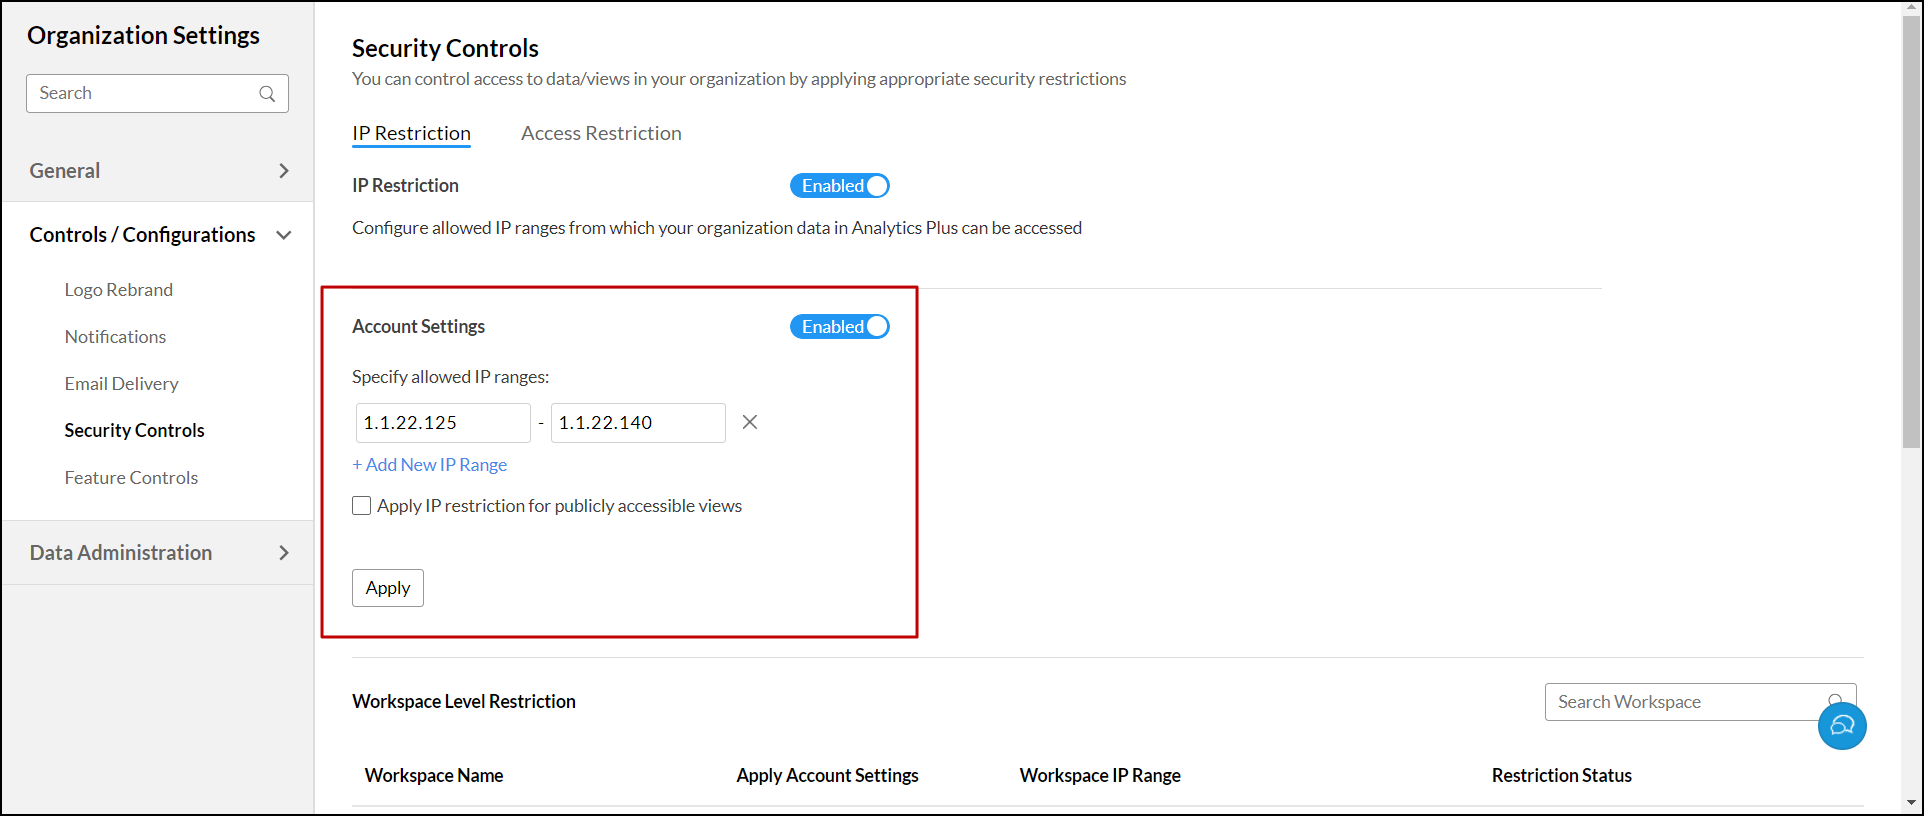Open Feature Controls page

click(x=131, y=478)
